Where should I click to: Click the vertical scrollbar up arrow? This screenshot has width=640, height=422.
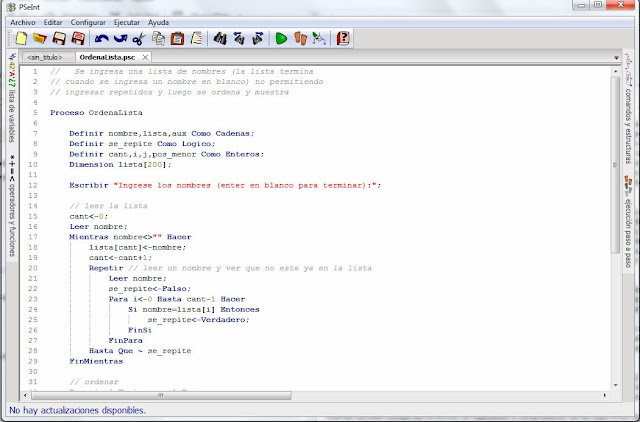coord(616,71)
